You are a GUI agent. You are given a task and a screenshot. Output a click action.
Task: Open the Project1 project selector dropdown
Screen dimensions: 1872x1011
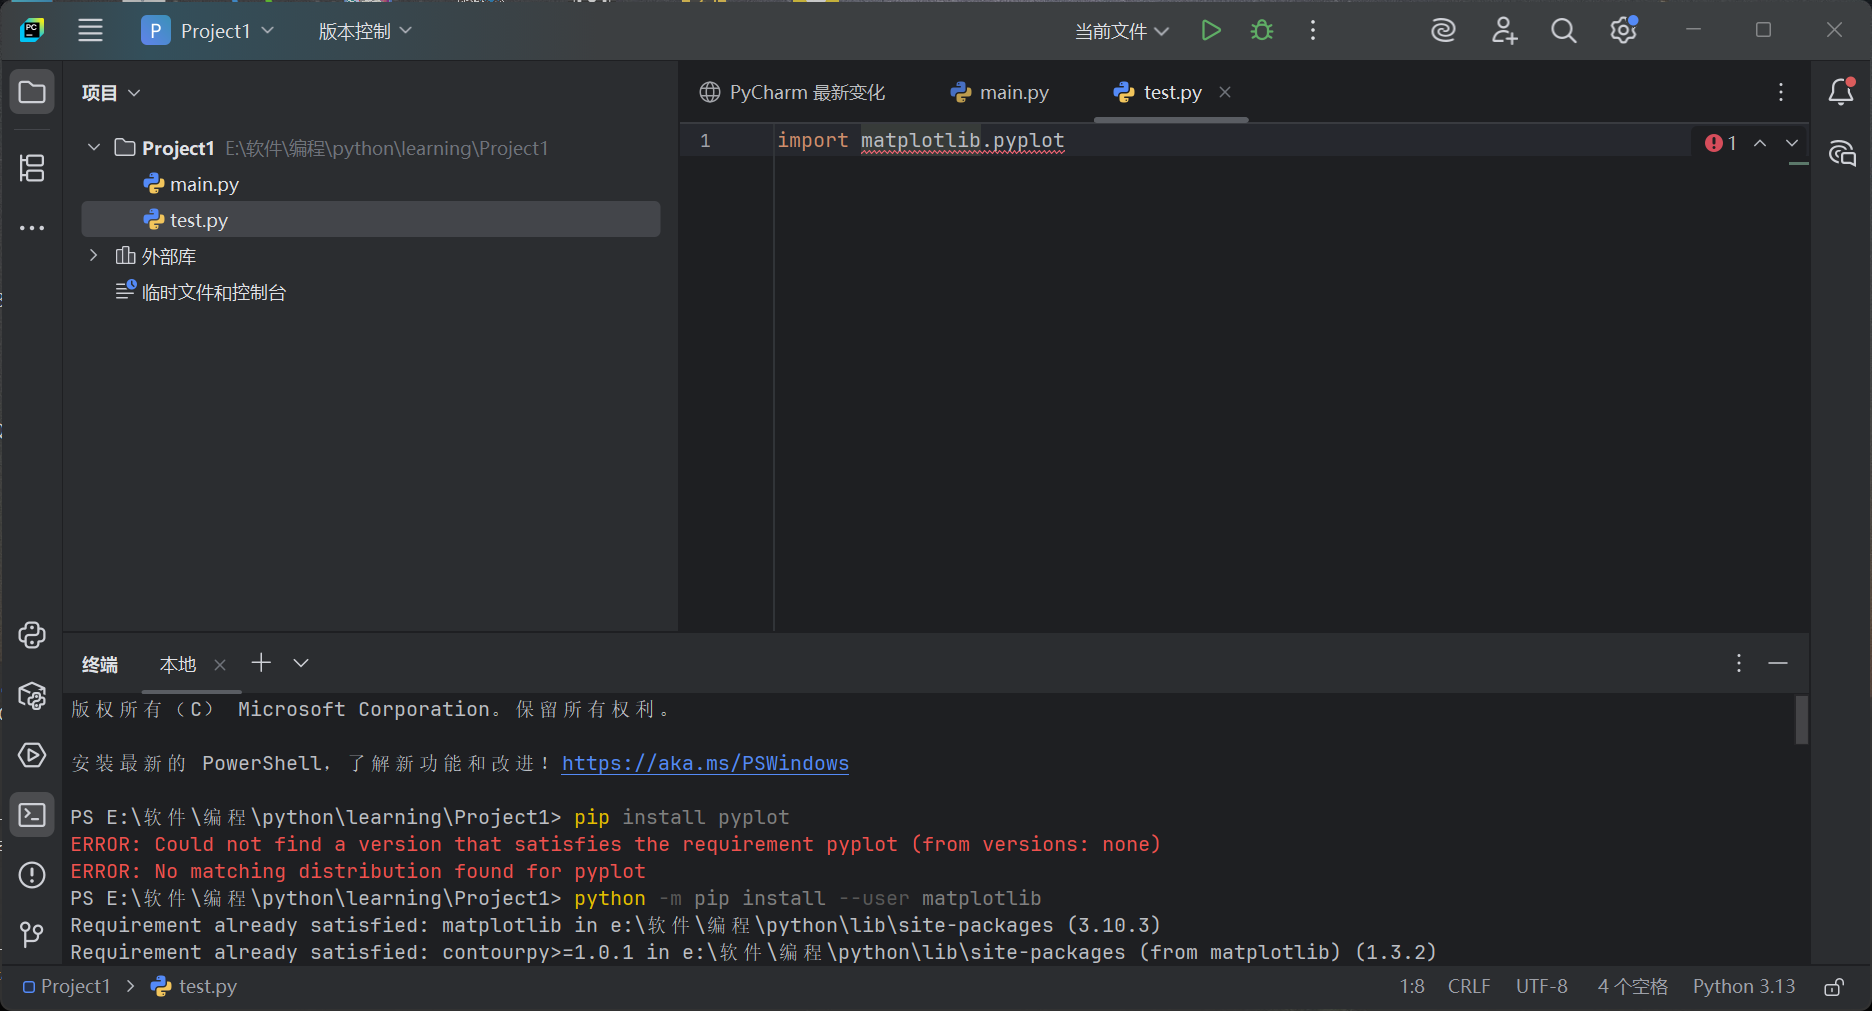208,31
